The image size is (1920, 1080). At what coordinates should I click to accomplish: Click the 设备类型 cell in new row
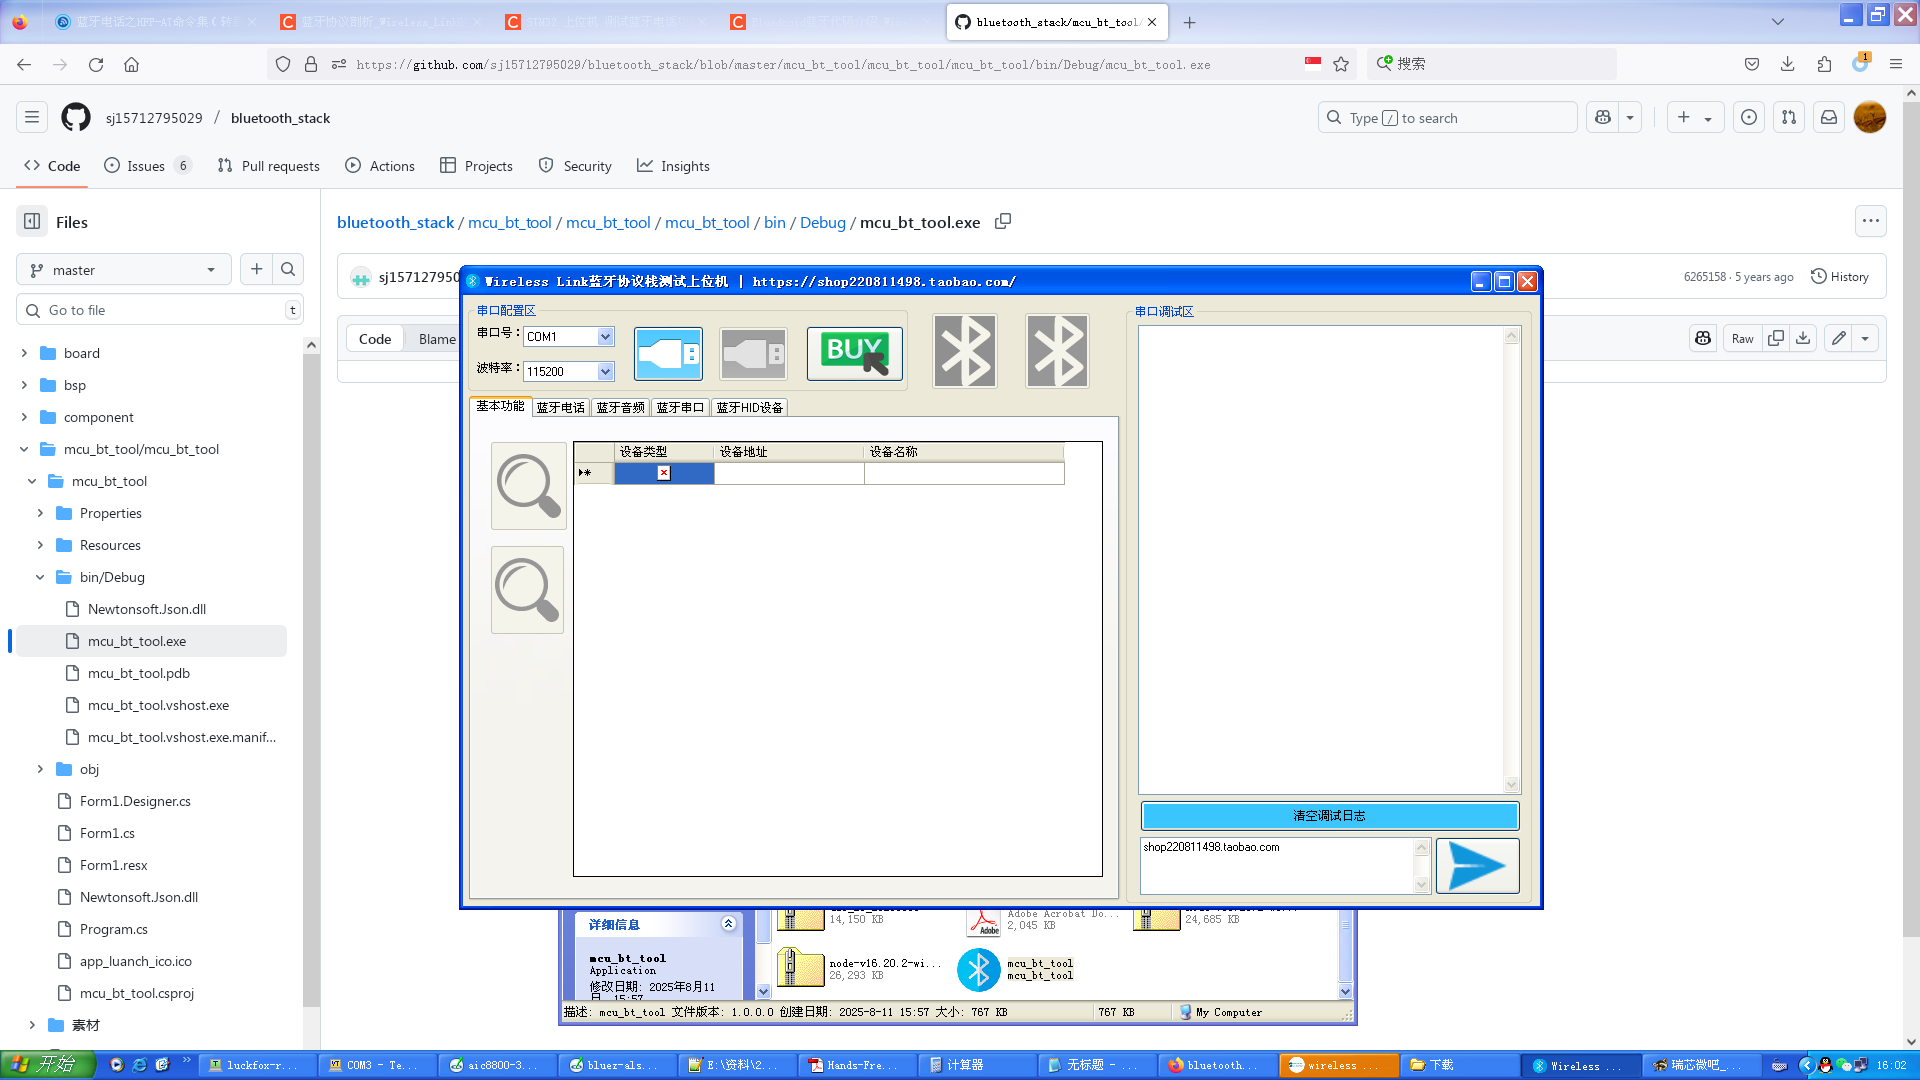coord(664,473)
